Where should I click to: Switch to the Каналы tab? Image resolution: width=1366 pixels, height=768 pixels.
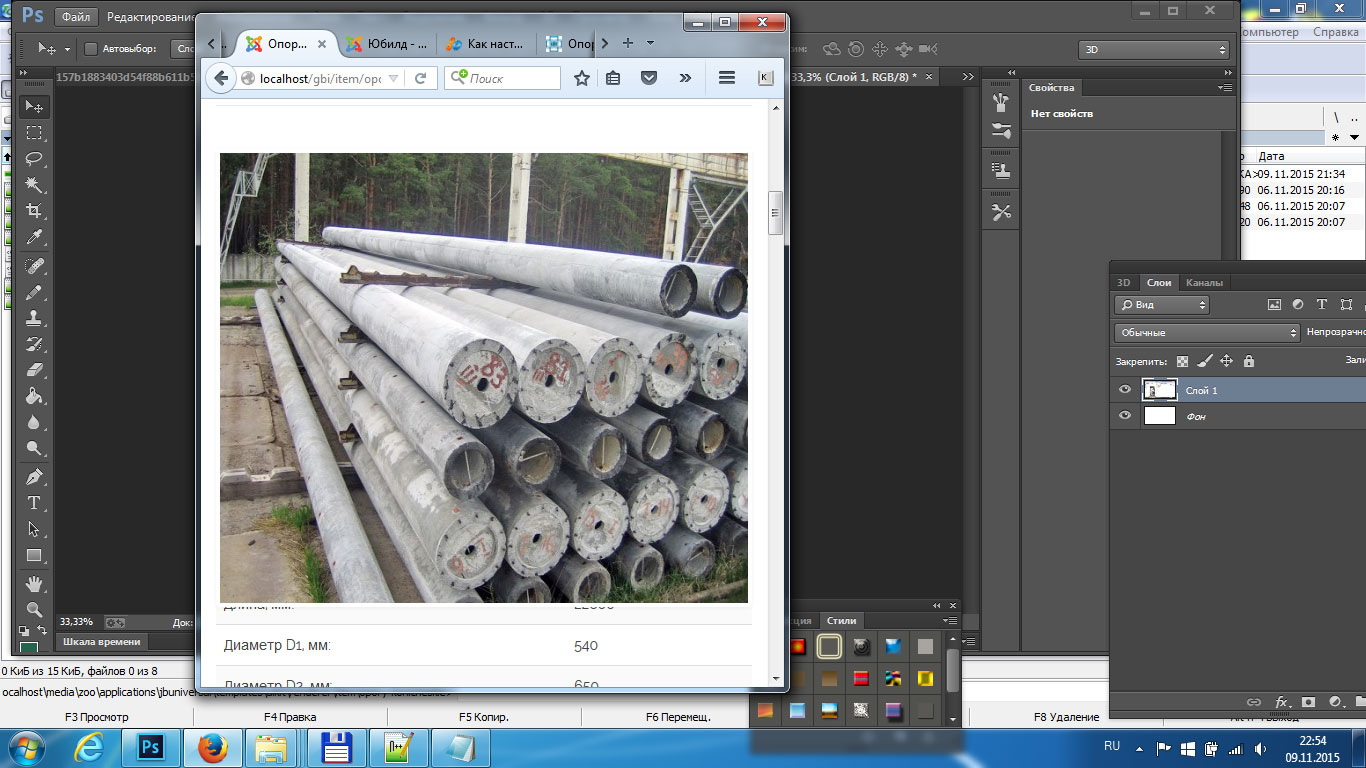tap(1204, 283)
